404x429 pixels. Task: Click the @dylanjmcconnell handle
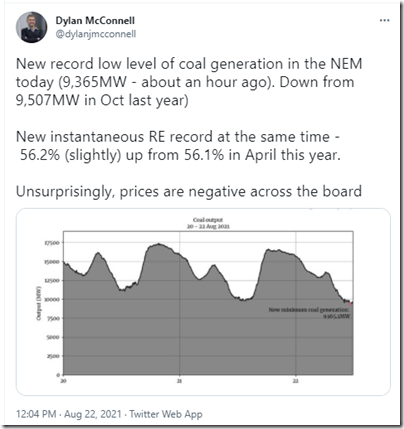tap(96, 34)
